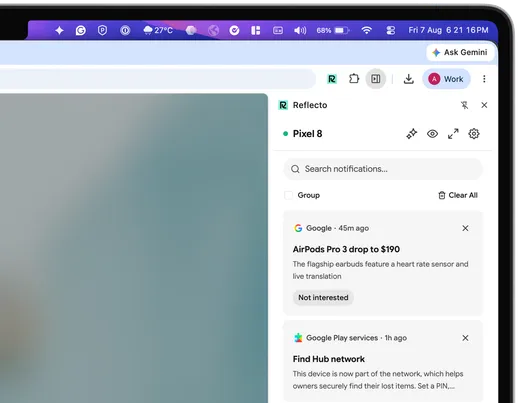This screenshot has height=403, width=520.
Task: Open Chrome three-dot menu
Action: coord(484,79)
